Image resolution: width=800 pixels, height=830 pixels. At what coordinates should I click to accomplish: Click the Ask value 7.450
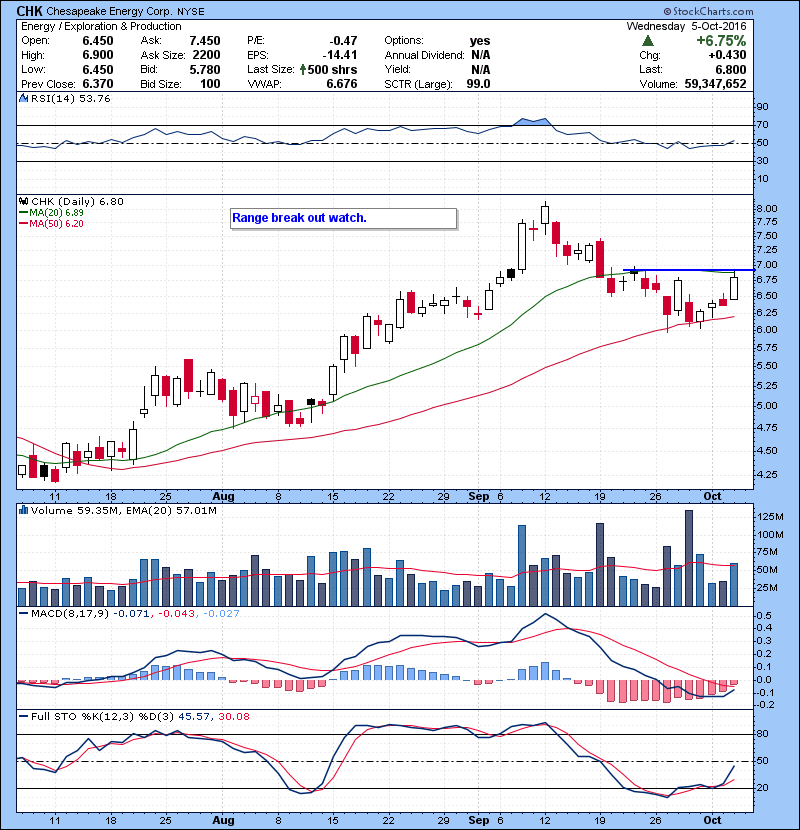[x=205, y=41]
